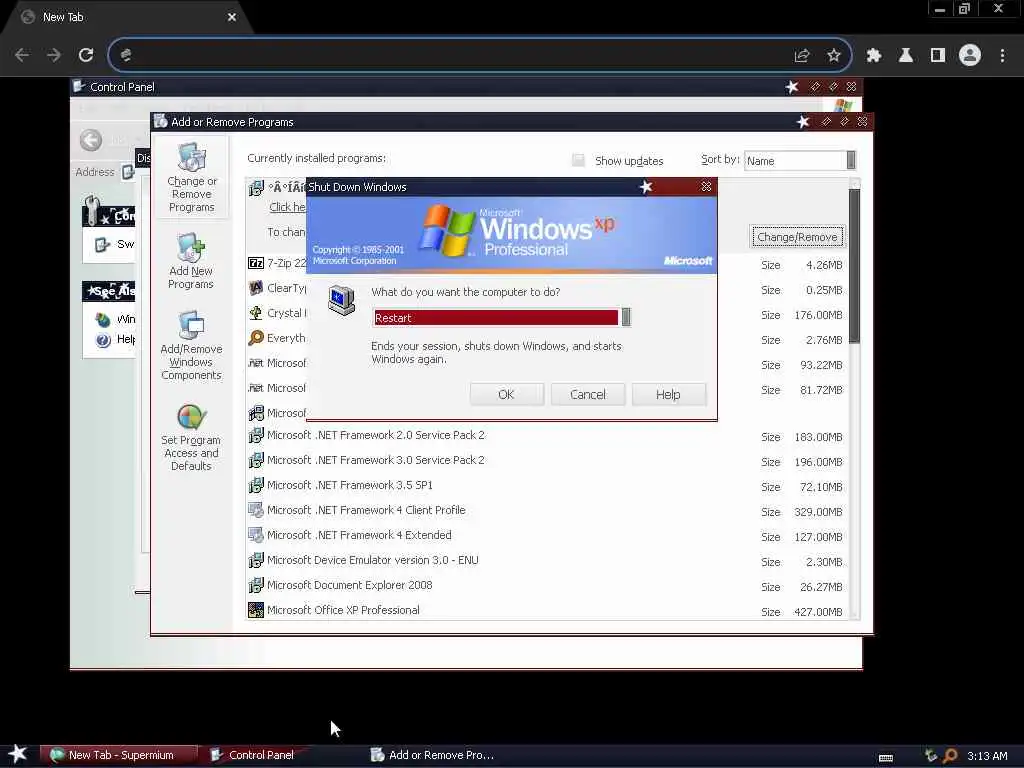The width and height of the screenshot is (1024, 768).
Task: Click the 176.00MB size value
Action: [818, 315]
